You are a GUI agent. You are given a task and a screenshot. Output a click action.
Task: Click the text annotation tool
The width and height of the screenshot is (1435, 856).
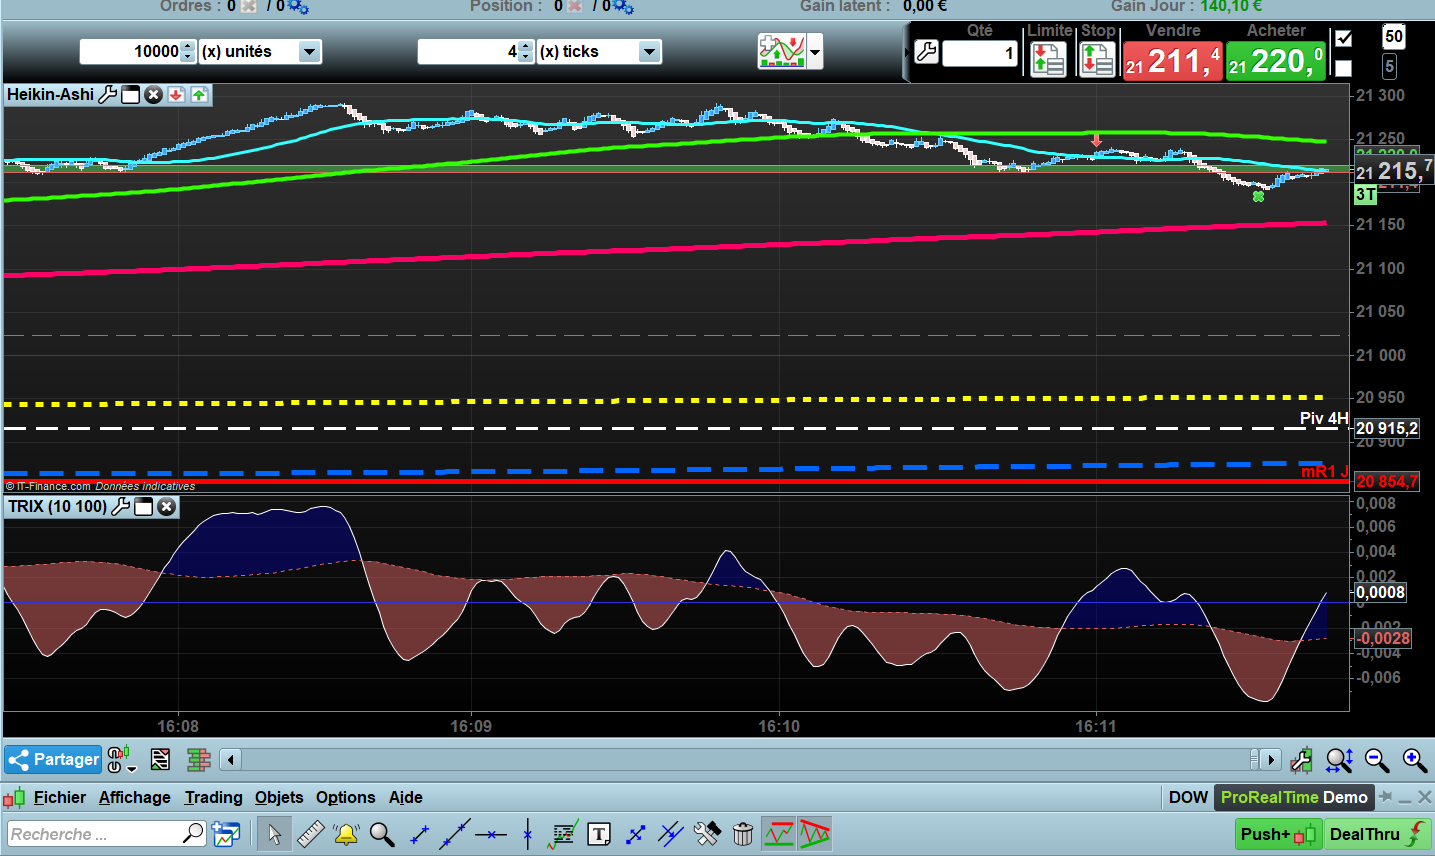pyautogui.click(x=599, y=834)
